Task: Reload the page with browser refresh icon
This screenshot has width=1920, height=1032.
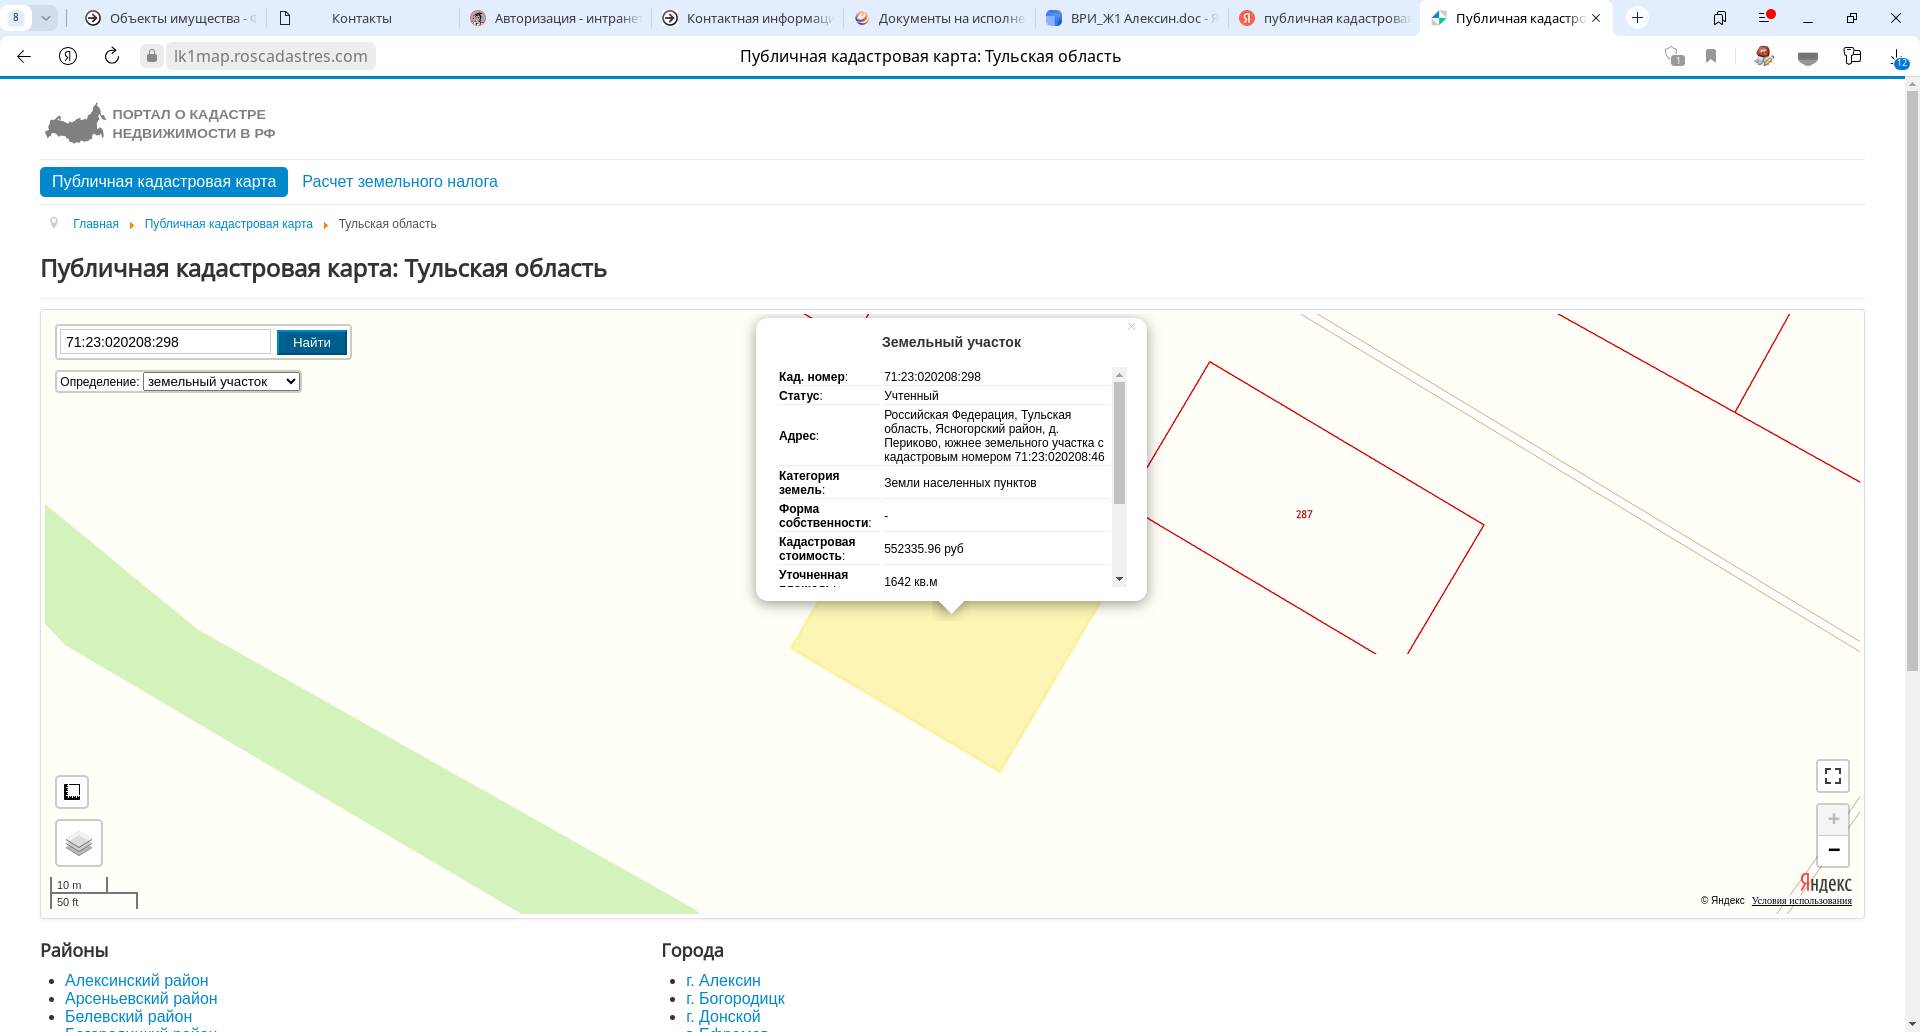Action: [112, 56]
